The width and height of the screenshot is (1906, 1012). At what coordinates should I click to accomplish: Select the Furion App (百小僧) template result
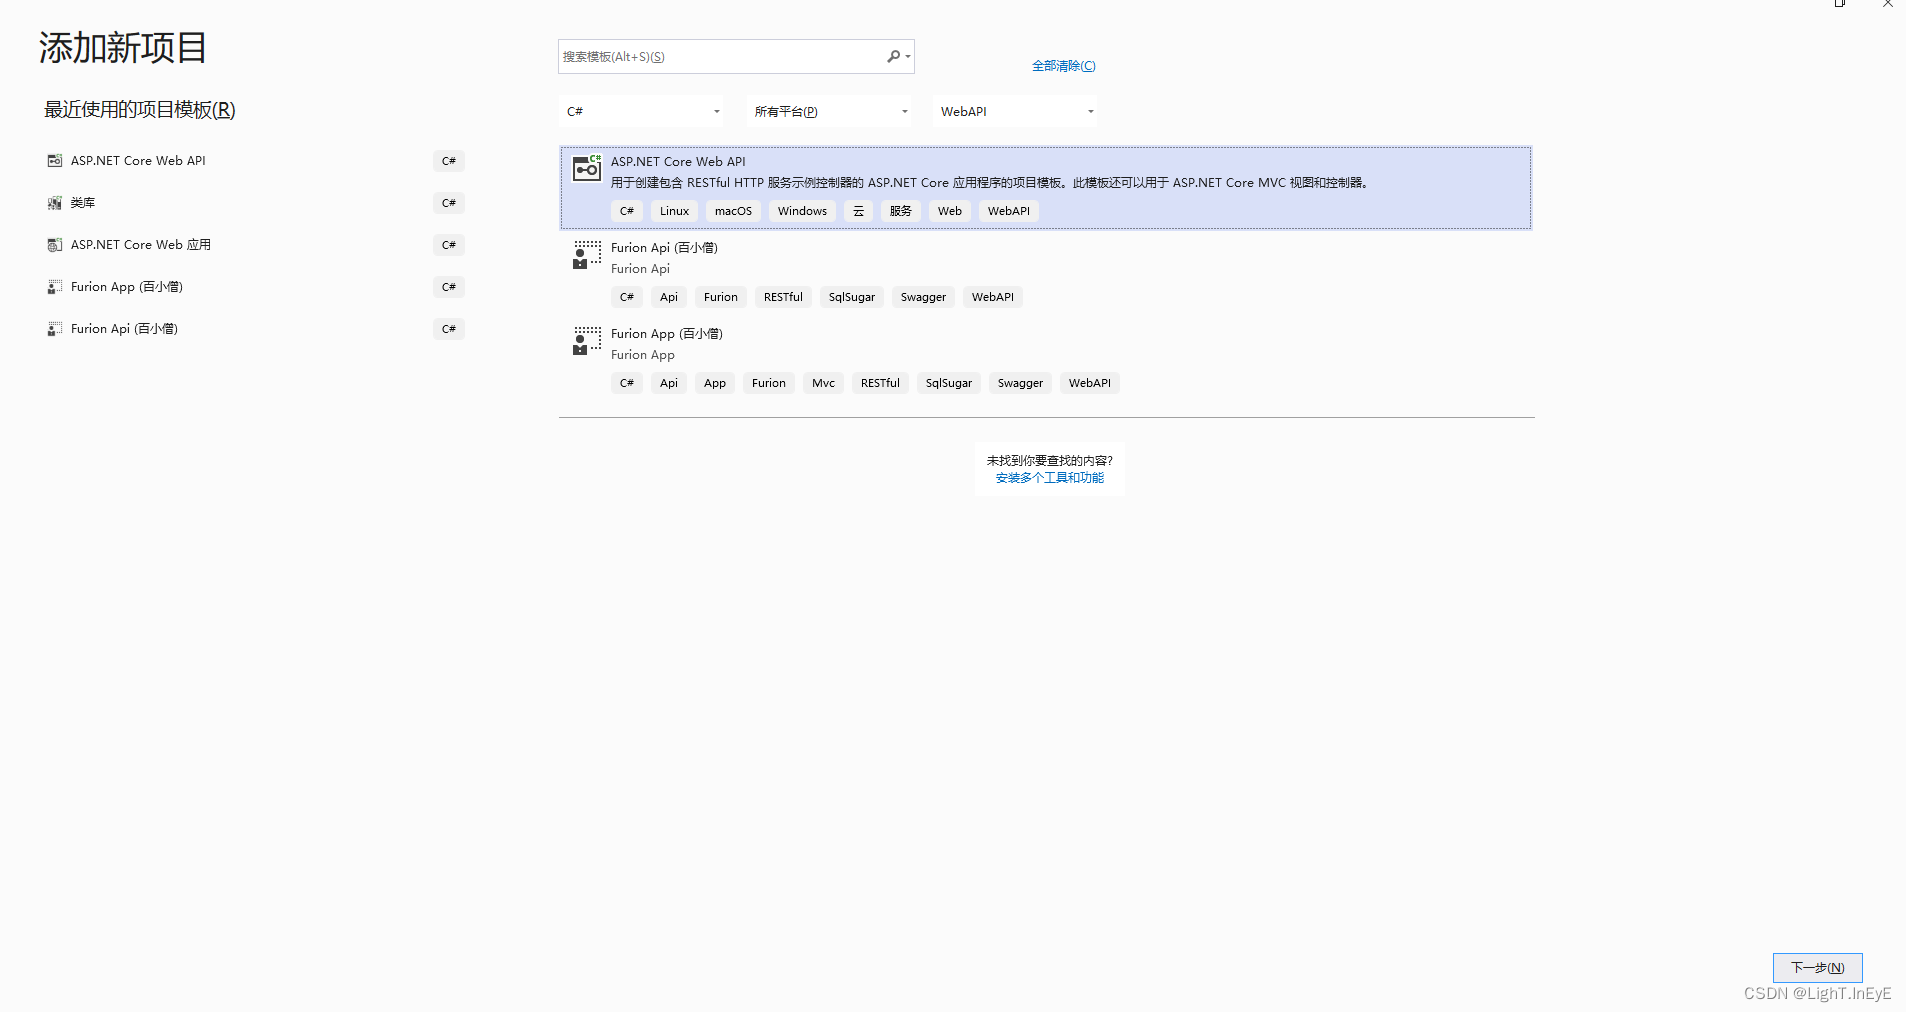pos(1046,360)
